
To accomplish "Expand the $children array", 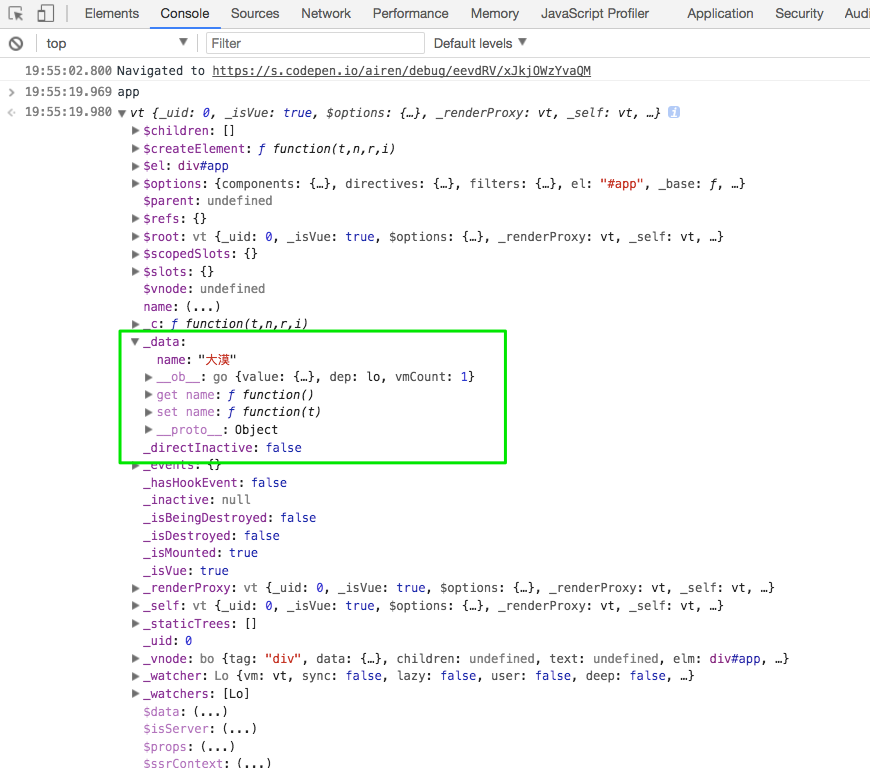I will point(135,130).
